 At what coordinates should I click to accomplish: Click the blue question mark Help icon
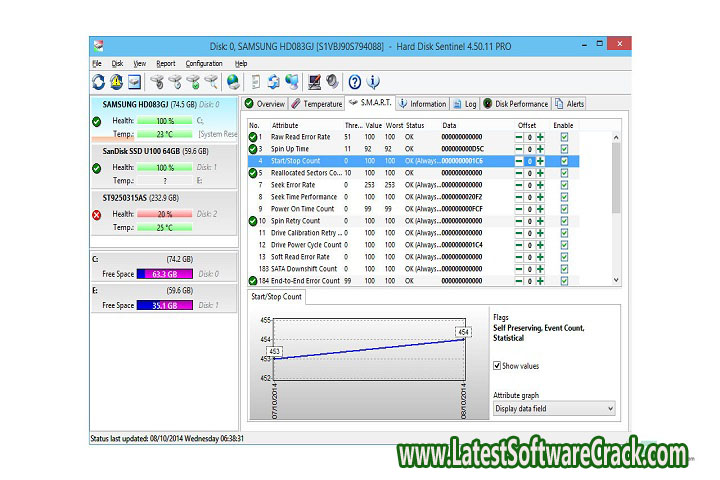click(354, 82)
